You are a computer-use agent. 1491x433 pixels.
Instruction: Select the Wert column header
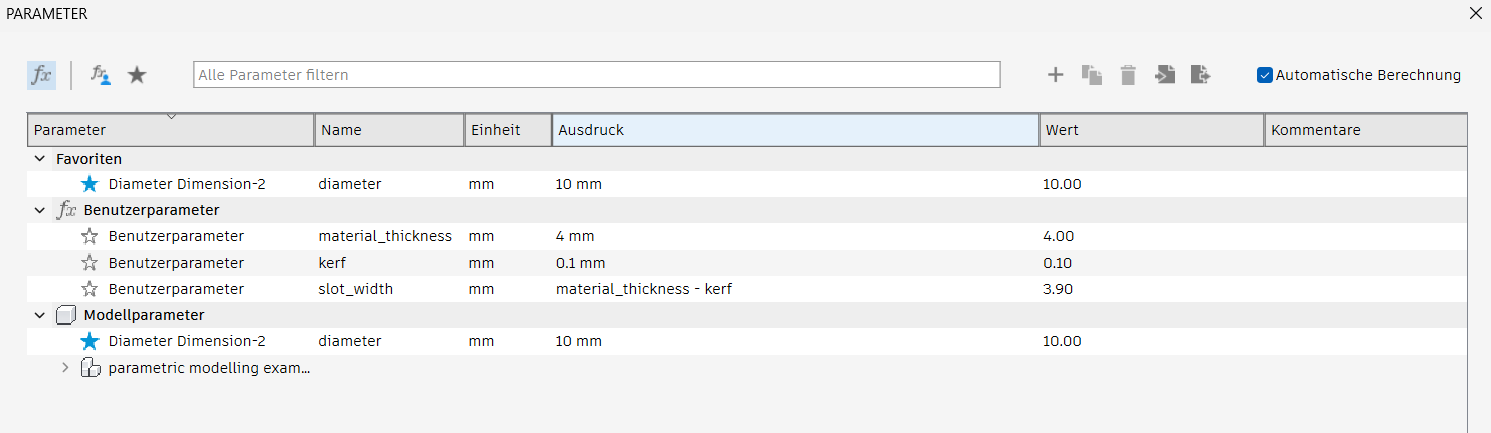coord(1152,130)
